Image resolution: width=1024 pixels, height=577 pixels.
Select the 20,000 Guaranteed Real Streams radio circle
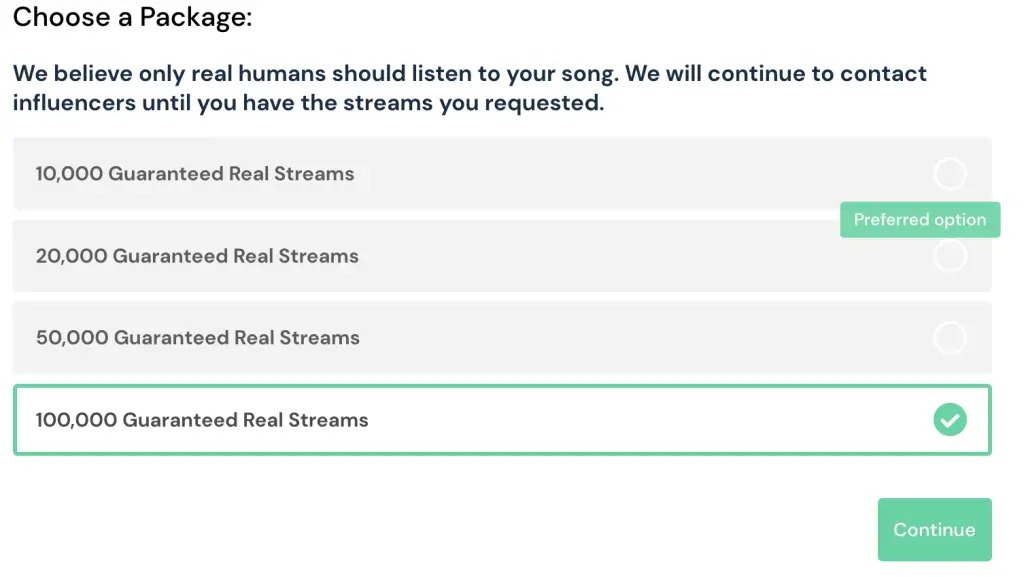(x=950, y=256)
